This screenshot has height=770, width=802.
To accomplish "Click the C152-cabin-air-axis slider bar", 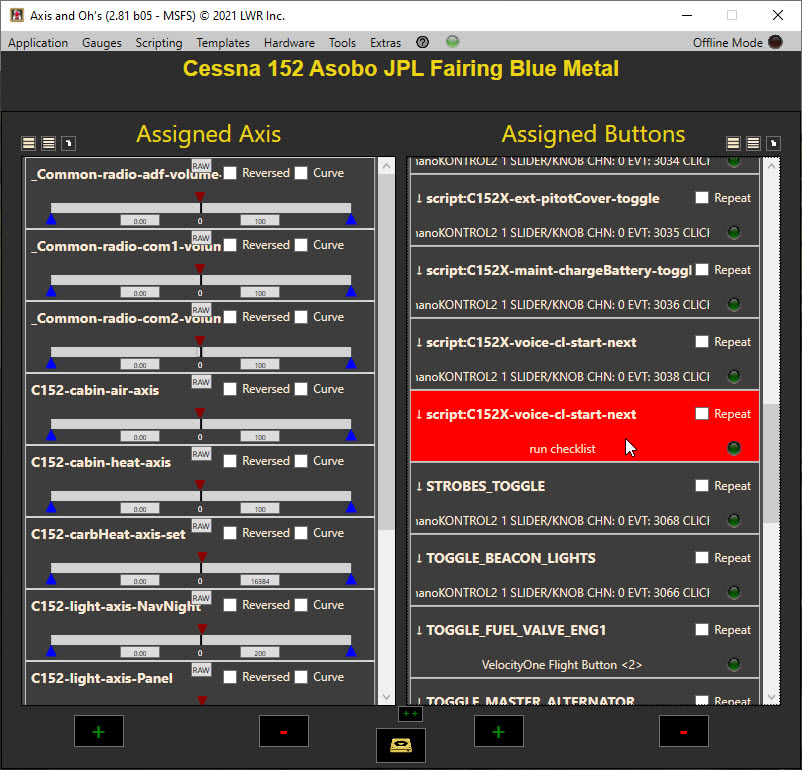I will tap(201, 424).
